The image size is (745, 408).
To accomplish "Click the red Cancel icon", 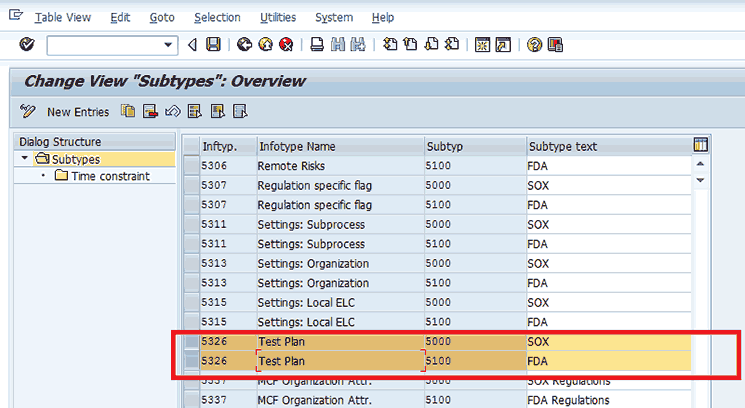I will [286, 45].
